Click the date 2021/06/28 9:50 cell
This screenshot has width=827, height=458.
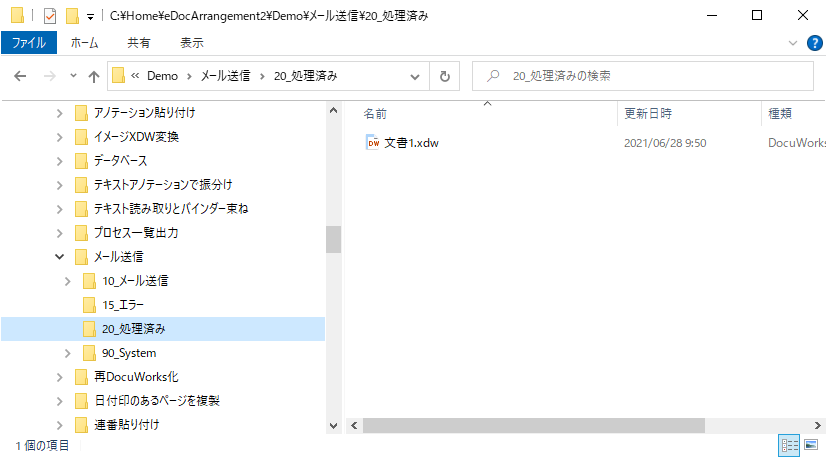tap(665, 143)
